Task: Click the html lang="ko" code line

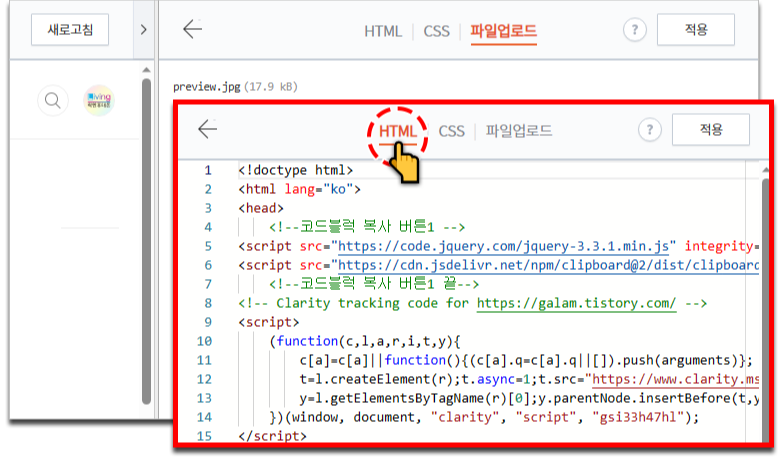Action: [299, 189]
